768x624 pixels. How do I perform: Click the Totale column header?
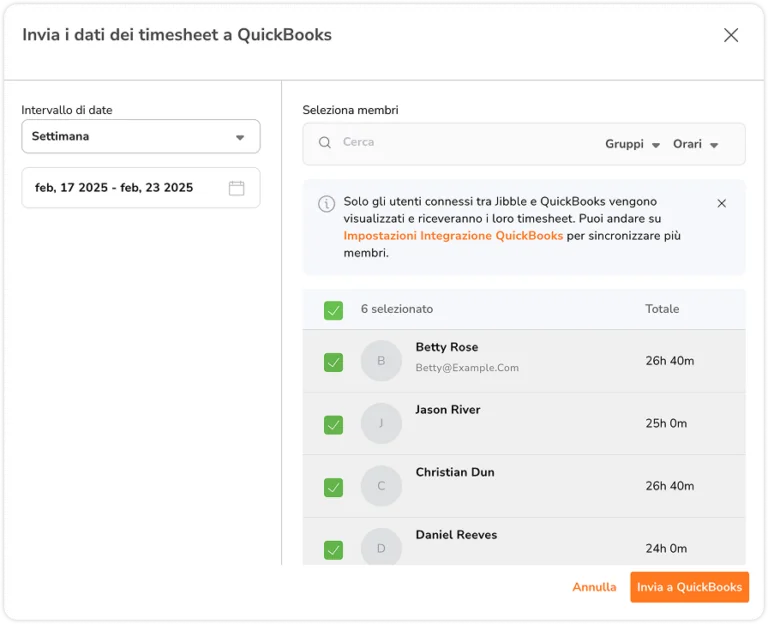coord(662,309)
